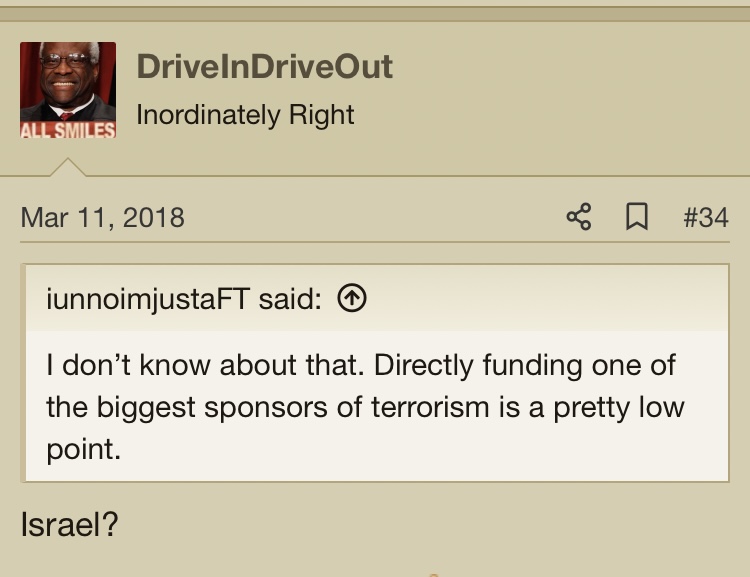The height and width of the screenshot is (577, 750).
Task: Click the share post icon
Action: pos(579,217)
